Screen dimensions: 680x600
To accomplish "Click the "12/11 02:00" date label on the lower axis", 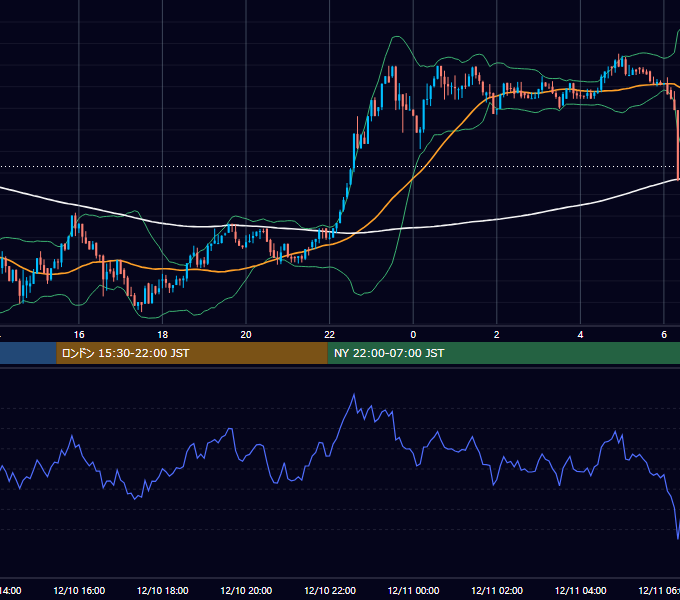I will (497, 590).
